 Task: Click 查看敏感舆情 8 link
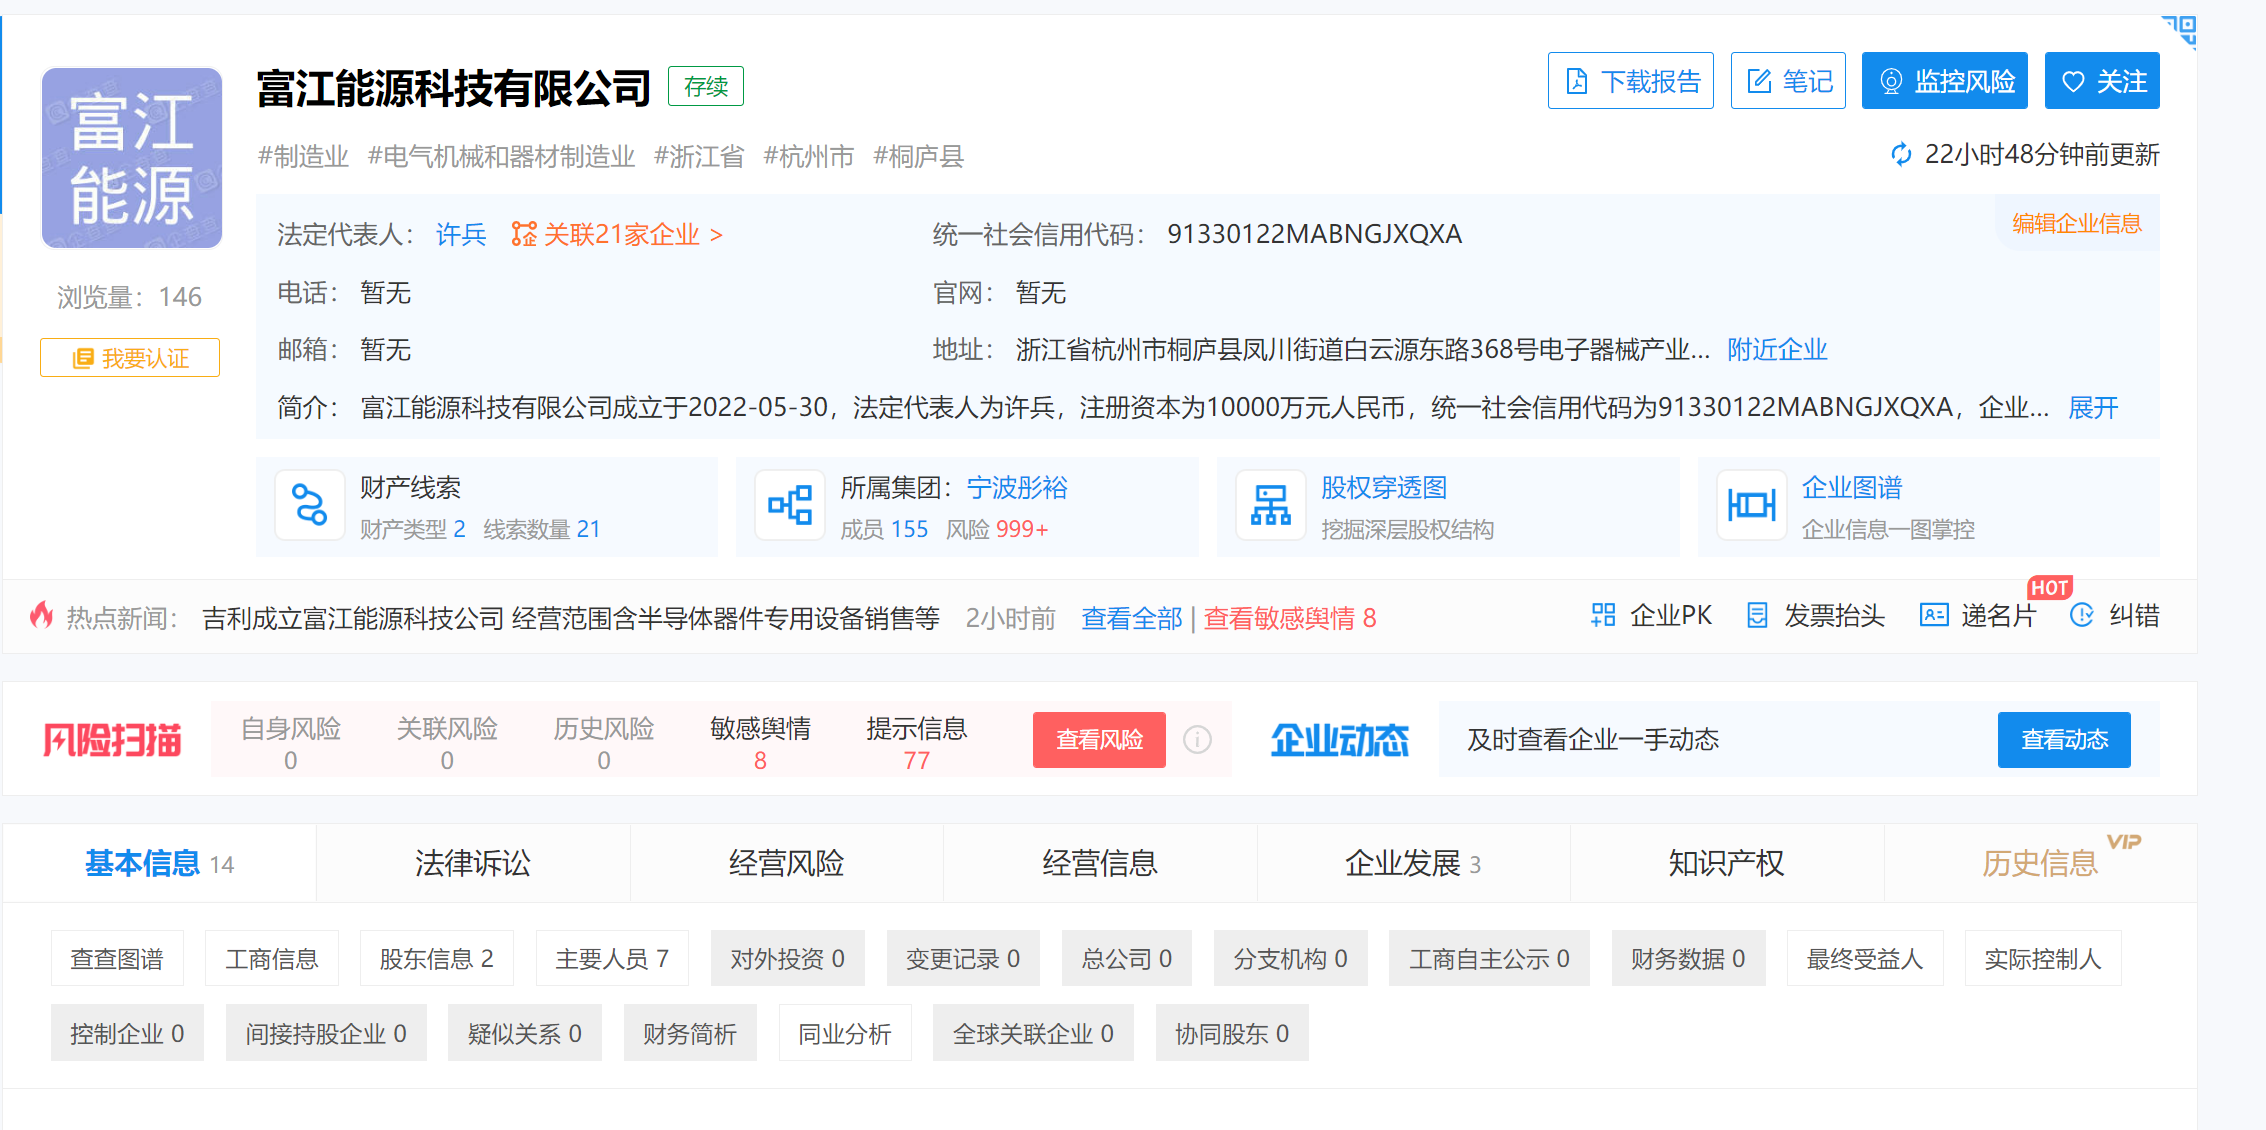tap(1290, 618)
